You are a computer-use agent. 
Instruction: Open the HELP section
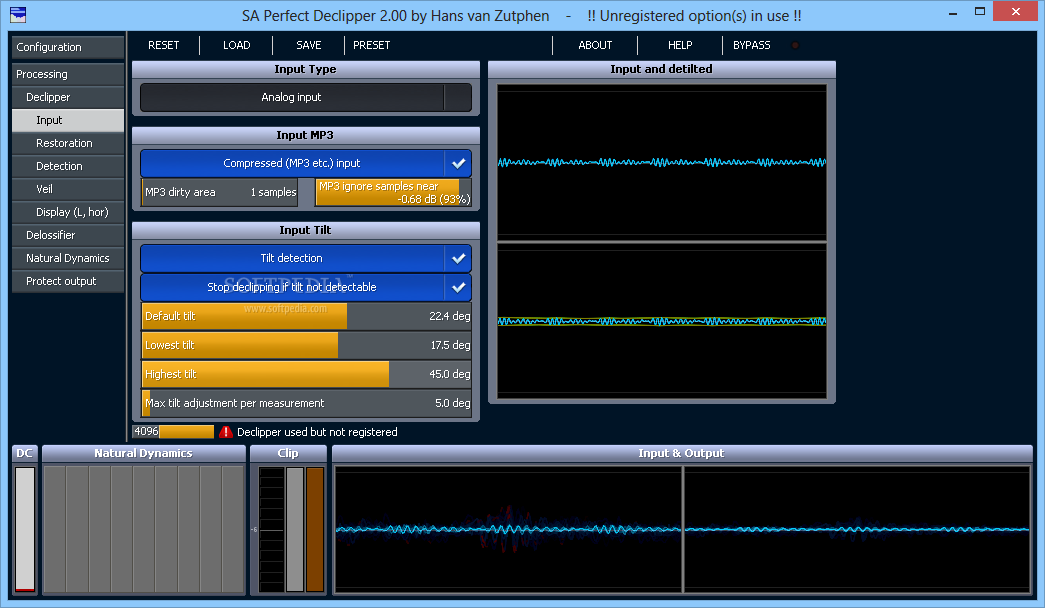pyautogui.click(x=680, y=45)
